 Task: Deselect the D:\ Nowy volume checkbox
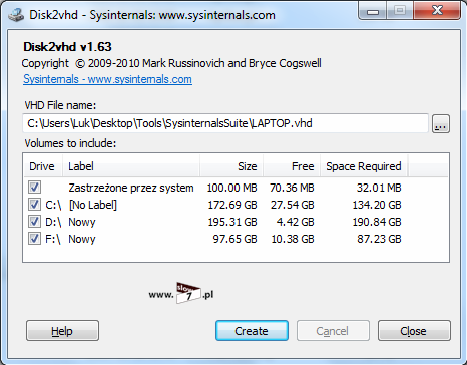pyautogui.click(x=34, y=221)
